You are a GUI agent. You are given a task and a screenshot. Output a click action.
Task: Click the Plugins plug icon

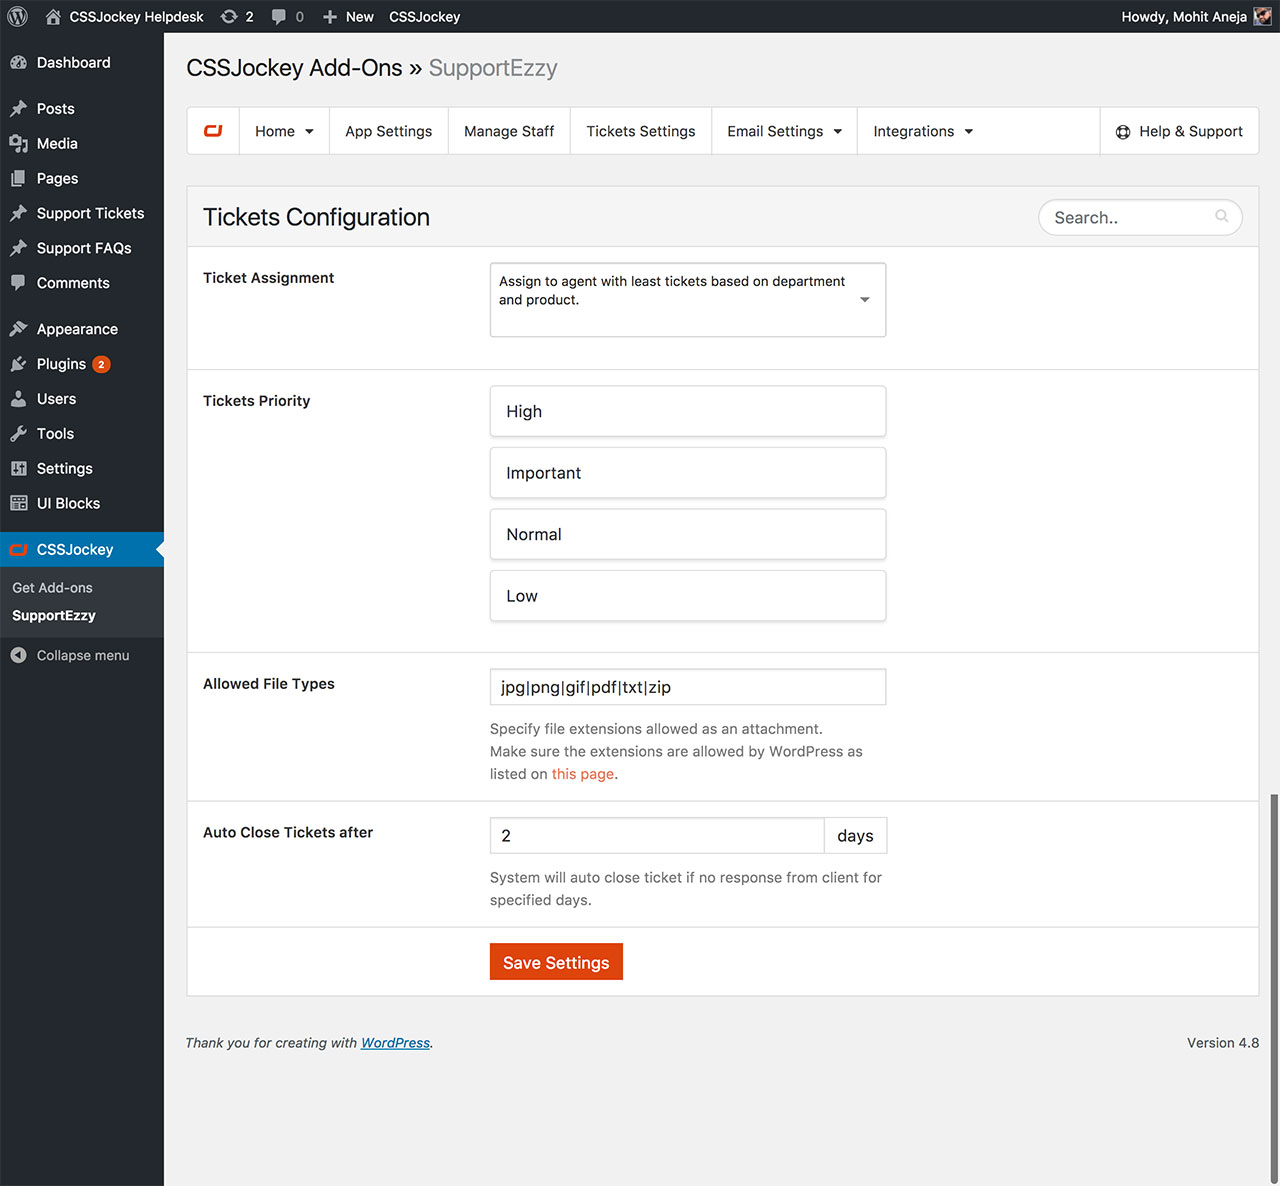(18, 364)
